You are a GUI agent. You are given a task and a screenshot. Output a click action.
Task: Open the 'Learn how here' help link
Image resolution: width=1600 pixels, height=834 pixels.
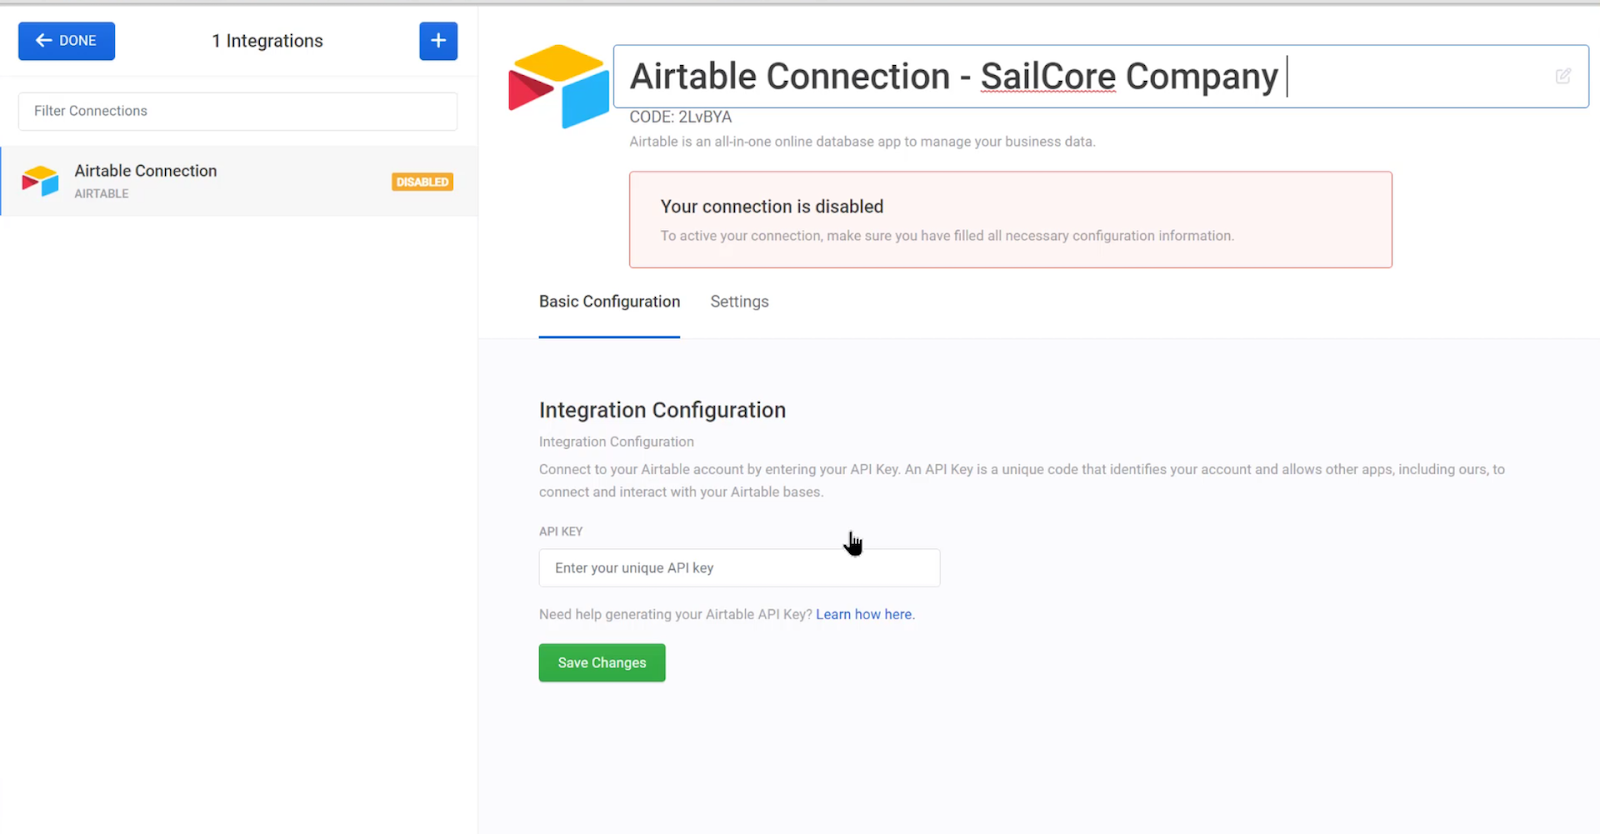(865, 614)
